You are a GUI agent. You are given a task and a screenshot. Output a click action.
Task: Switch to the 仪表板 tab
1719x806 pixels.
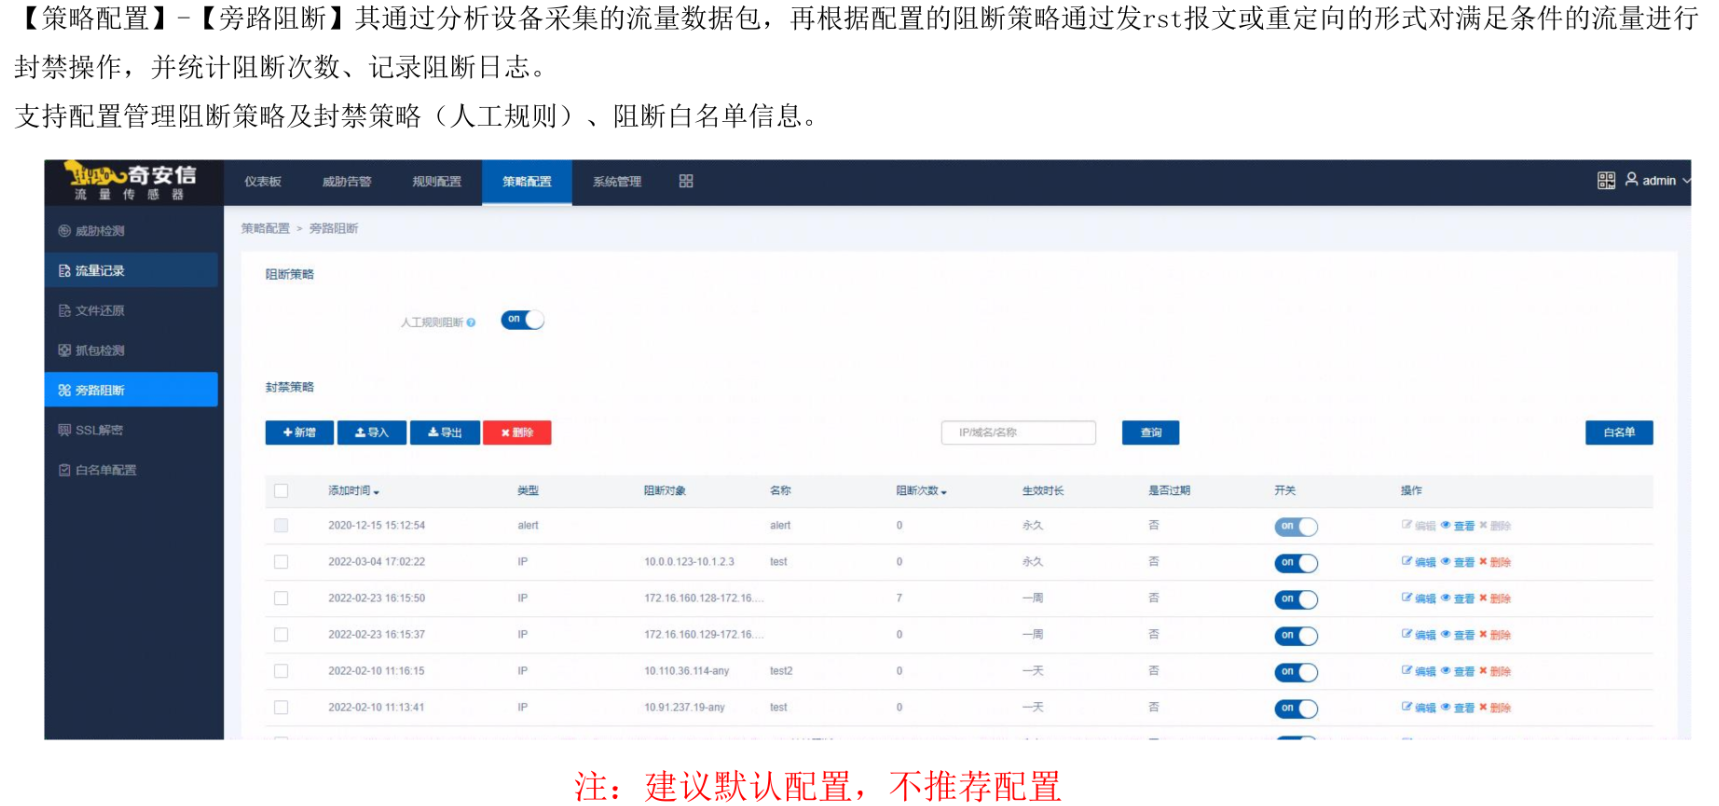263,182
